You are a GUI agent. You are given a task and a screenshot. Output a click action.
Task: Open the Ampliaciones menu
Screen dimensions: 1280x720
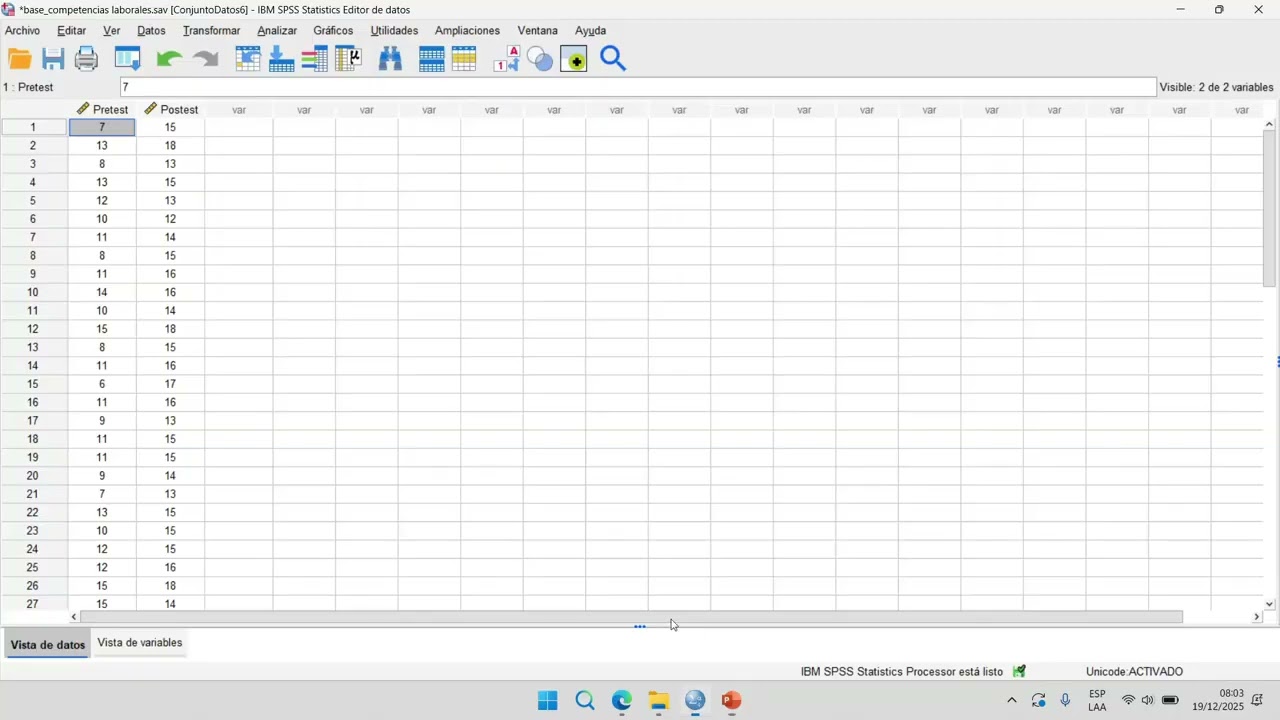coord(467,30)
